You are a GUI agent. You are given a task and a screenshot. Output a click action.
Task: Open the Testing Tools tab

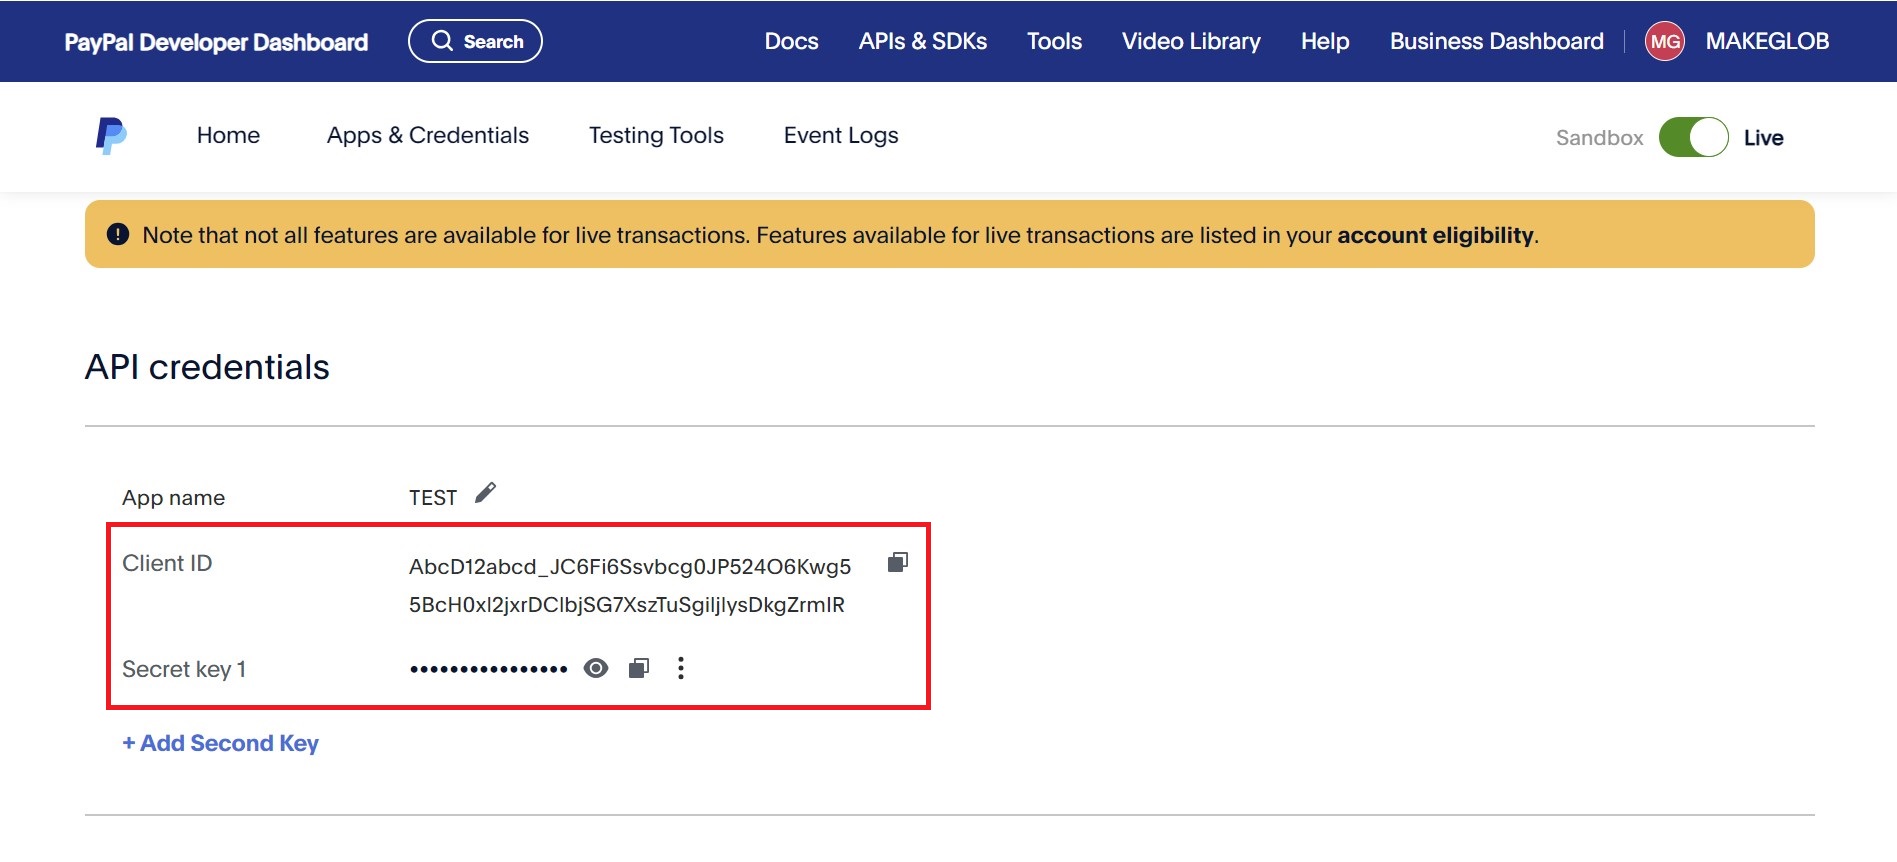(x=656, y=135)
